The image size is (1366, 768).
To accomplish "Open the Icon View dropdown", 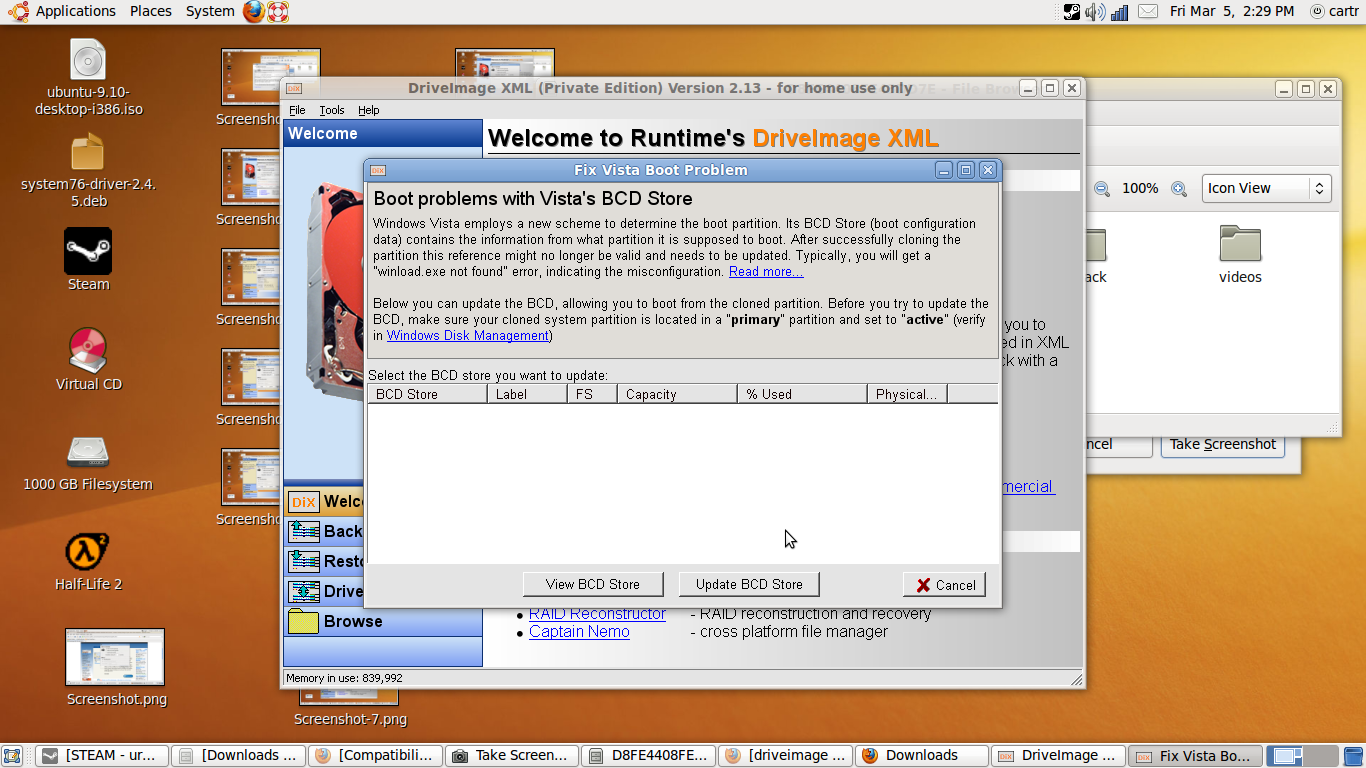I will [x=1266, y=188].
